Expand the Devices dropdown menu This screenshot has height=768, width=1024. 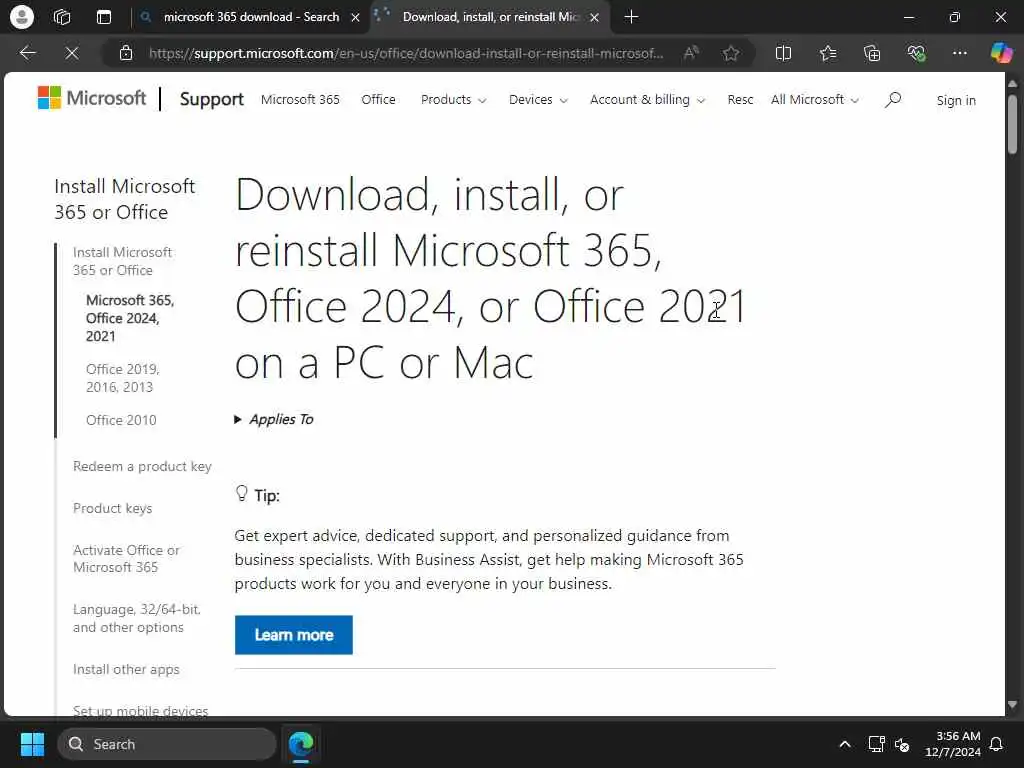point(538,99)
